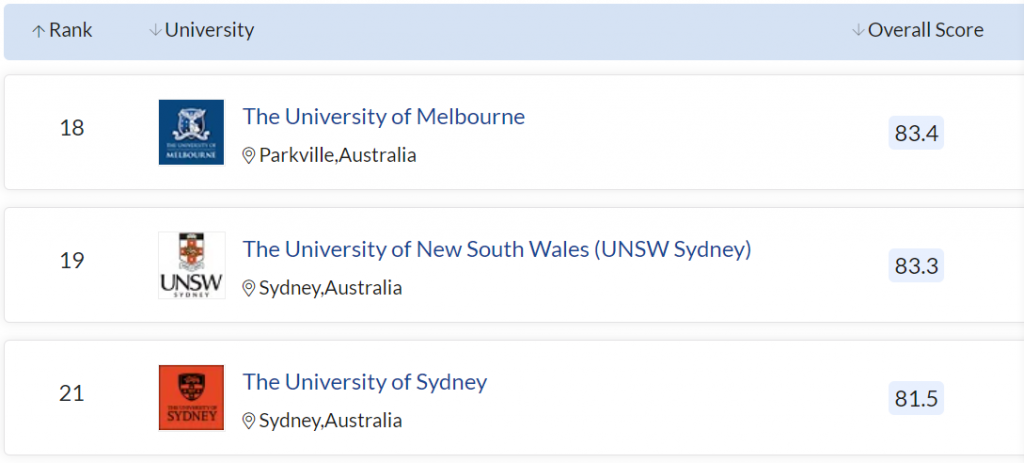
Task: Click rank number 18
Action: pos(72,128)
